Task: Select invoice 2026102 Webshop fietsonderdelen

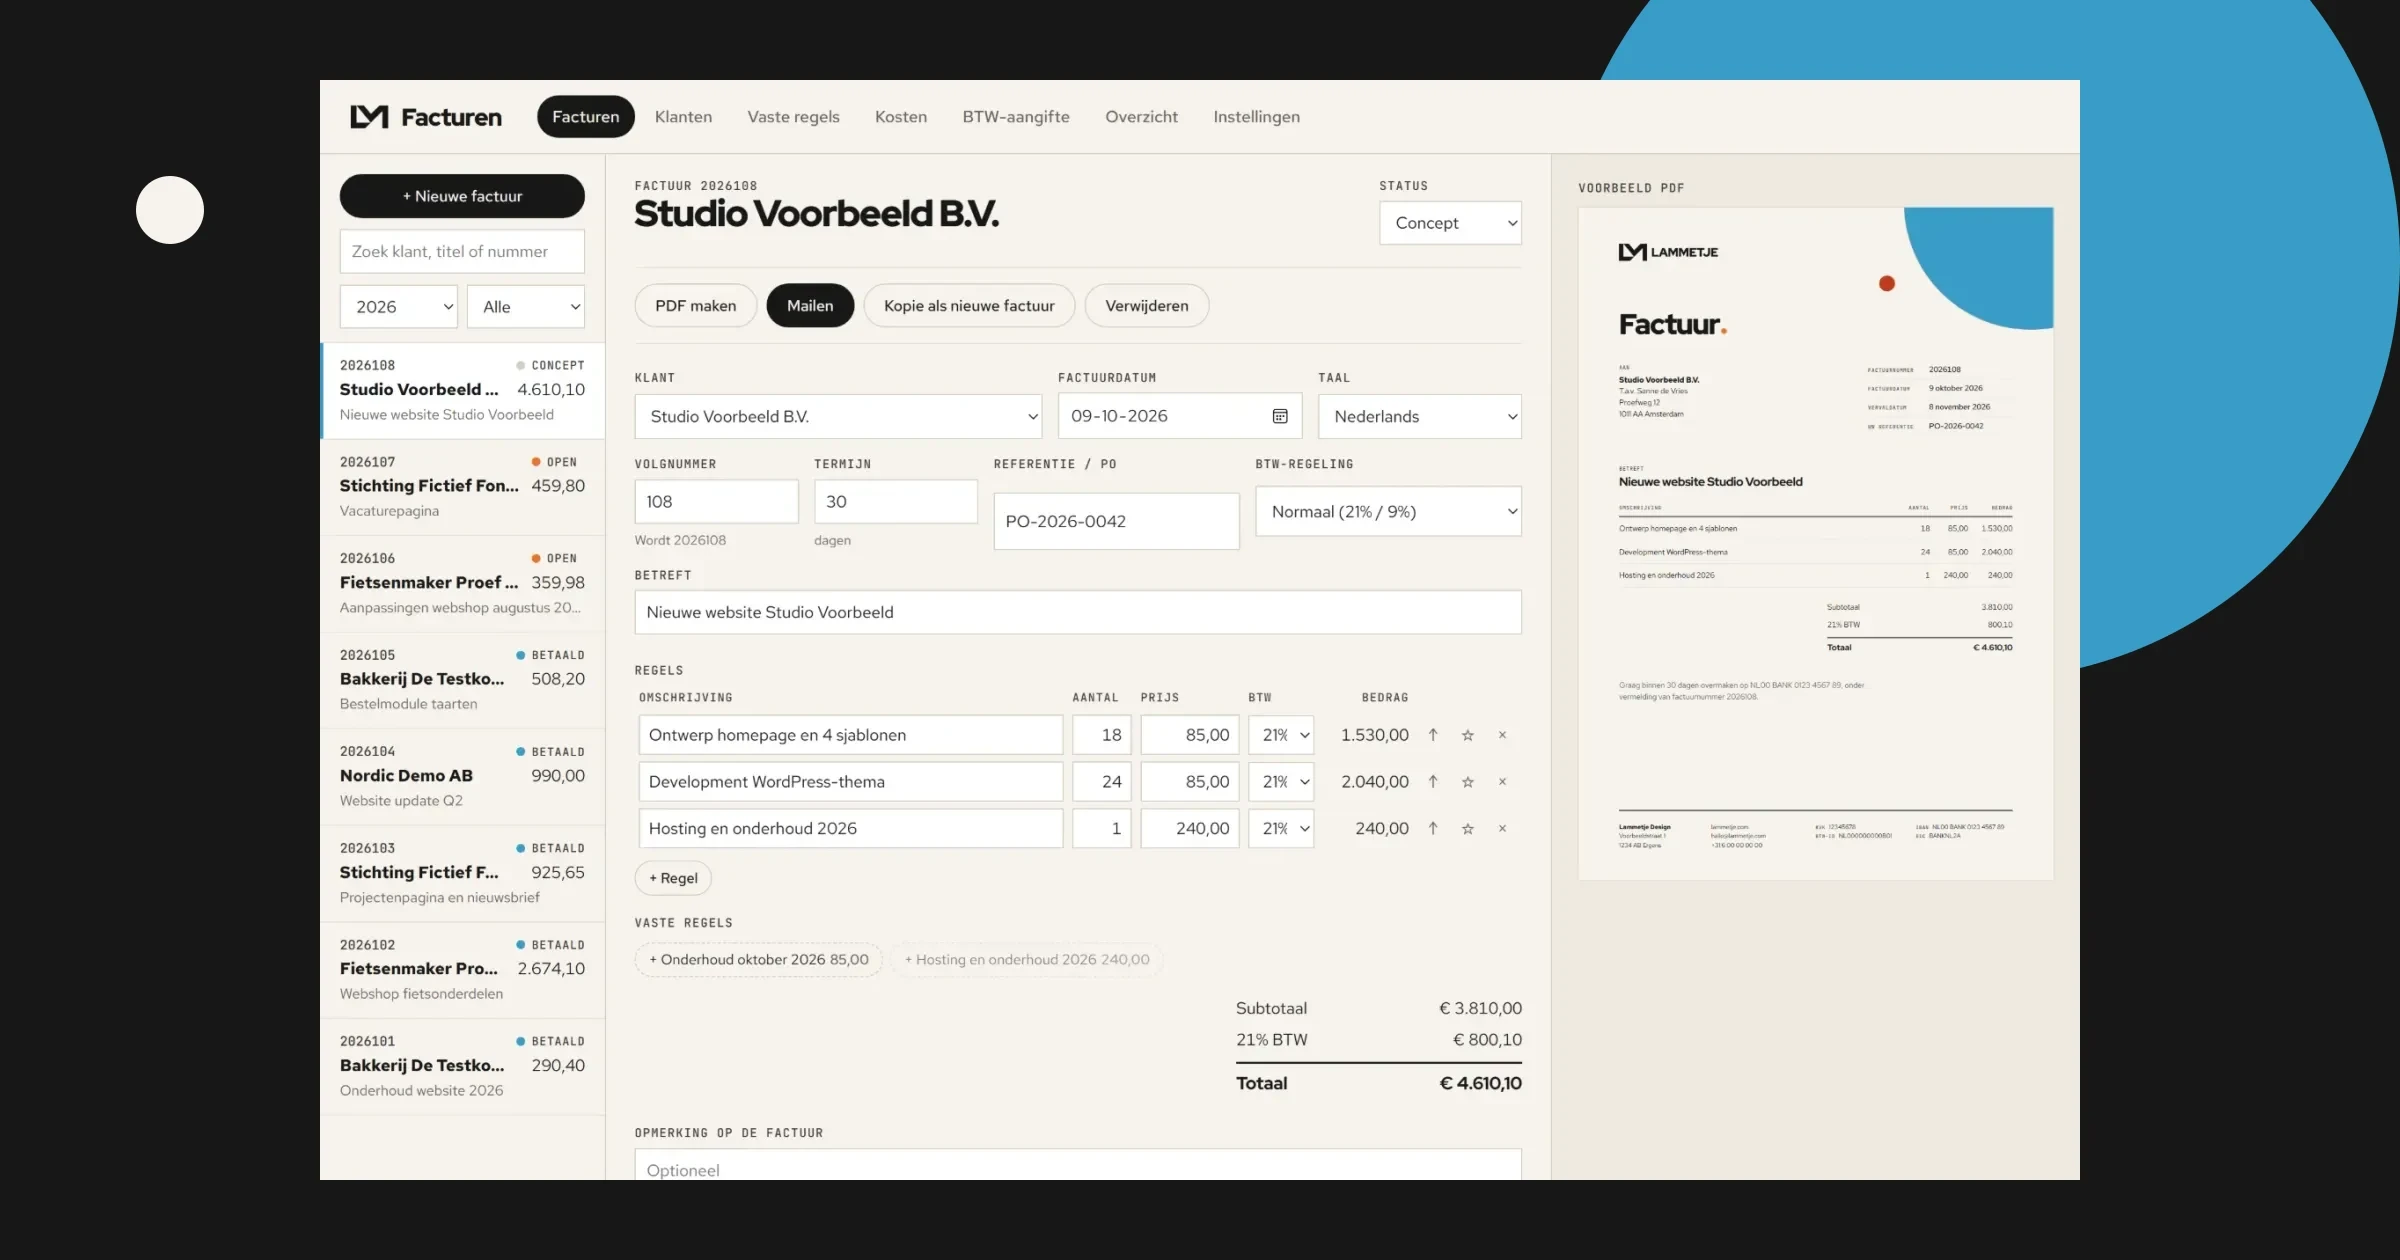Action: pyautogui.click(x=462, y=970)
